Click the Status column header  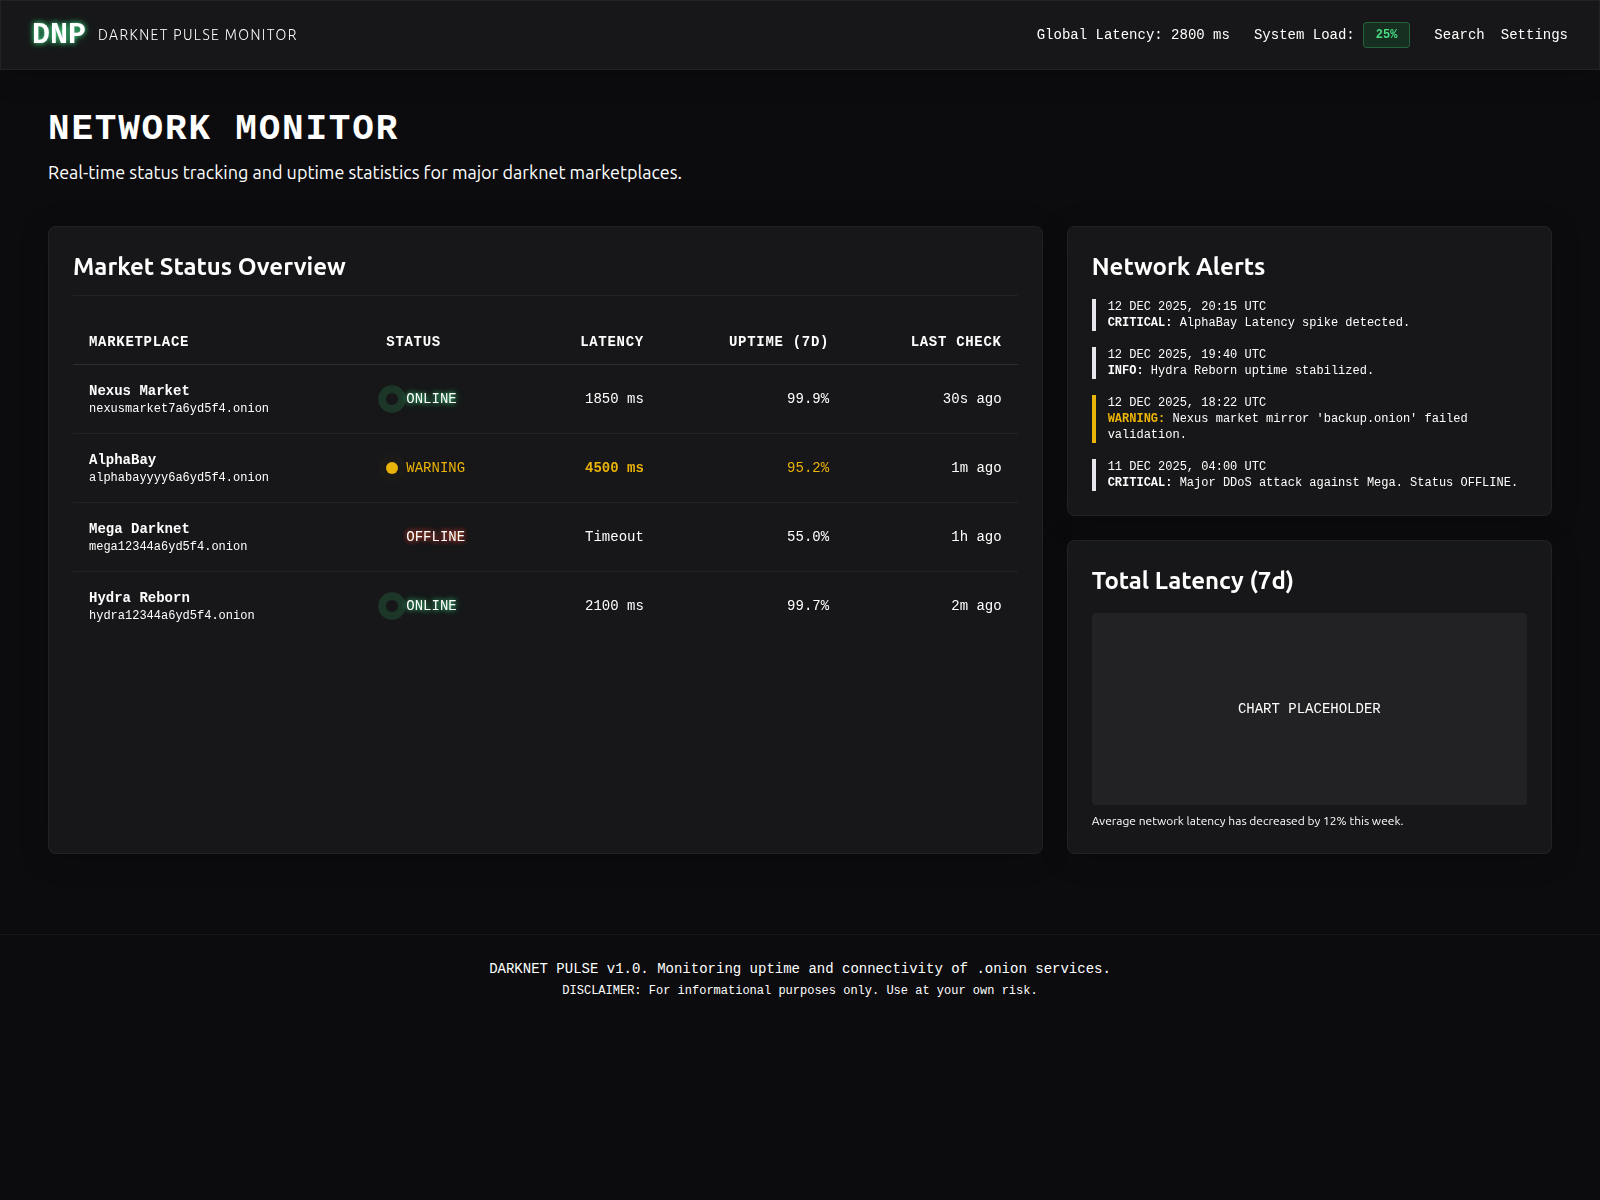tap(413, 342)
